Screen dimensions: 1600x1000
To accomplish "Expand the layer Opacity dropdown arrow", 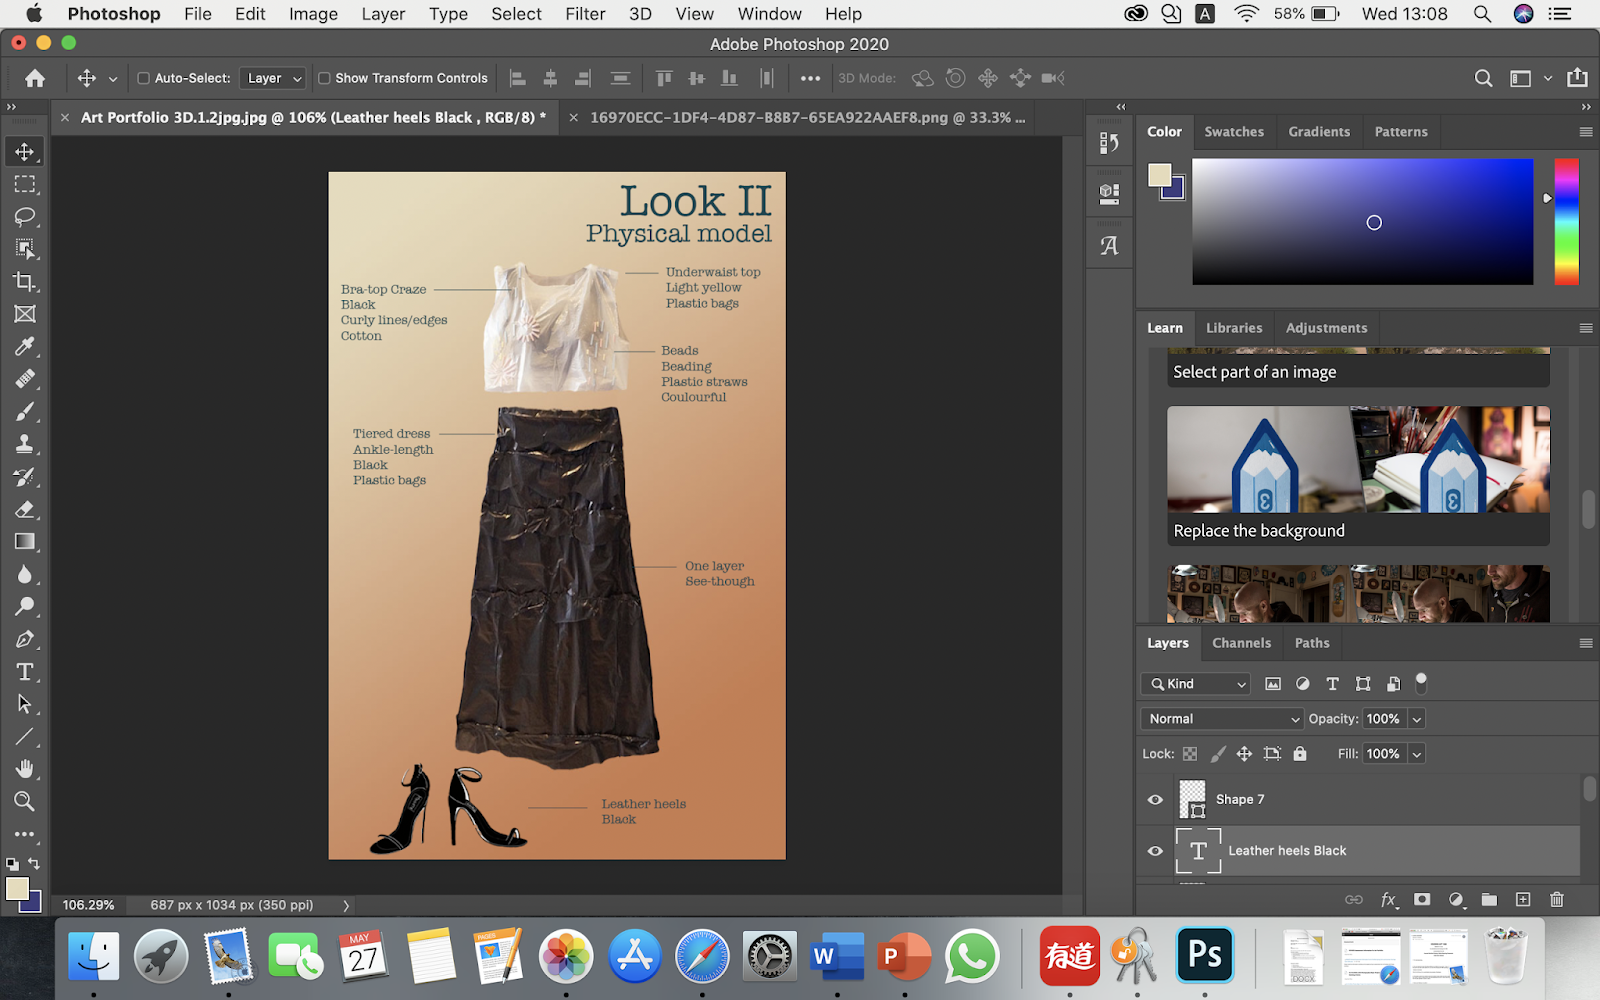I will tap(1416, 719).
